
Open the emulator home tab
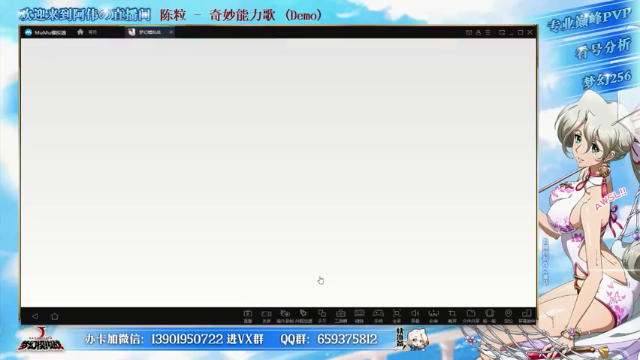(x=87, y=32)
